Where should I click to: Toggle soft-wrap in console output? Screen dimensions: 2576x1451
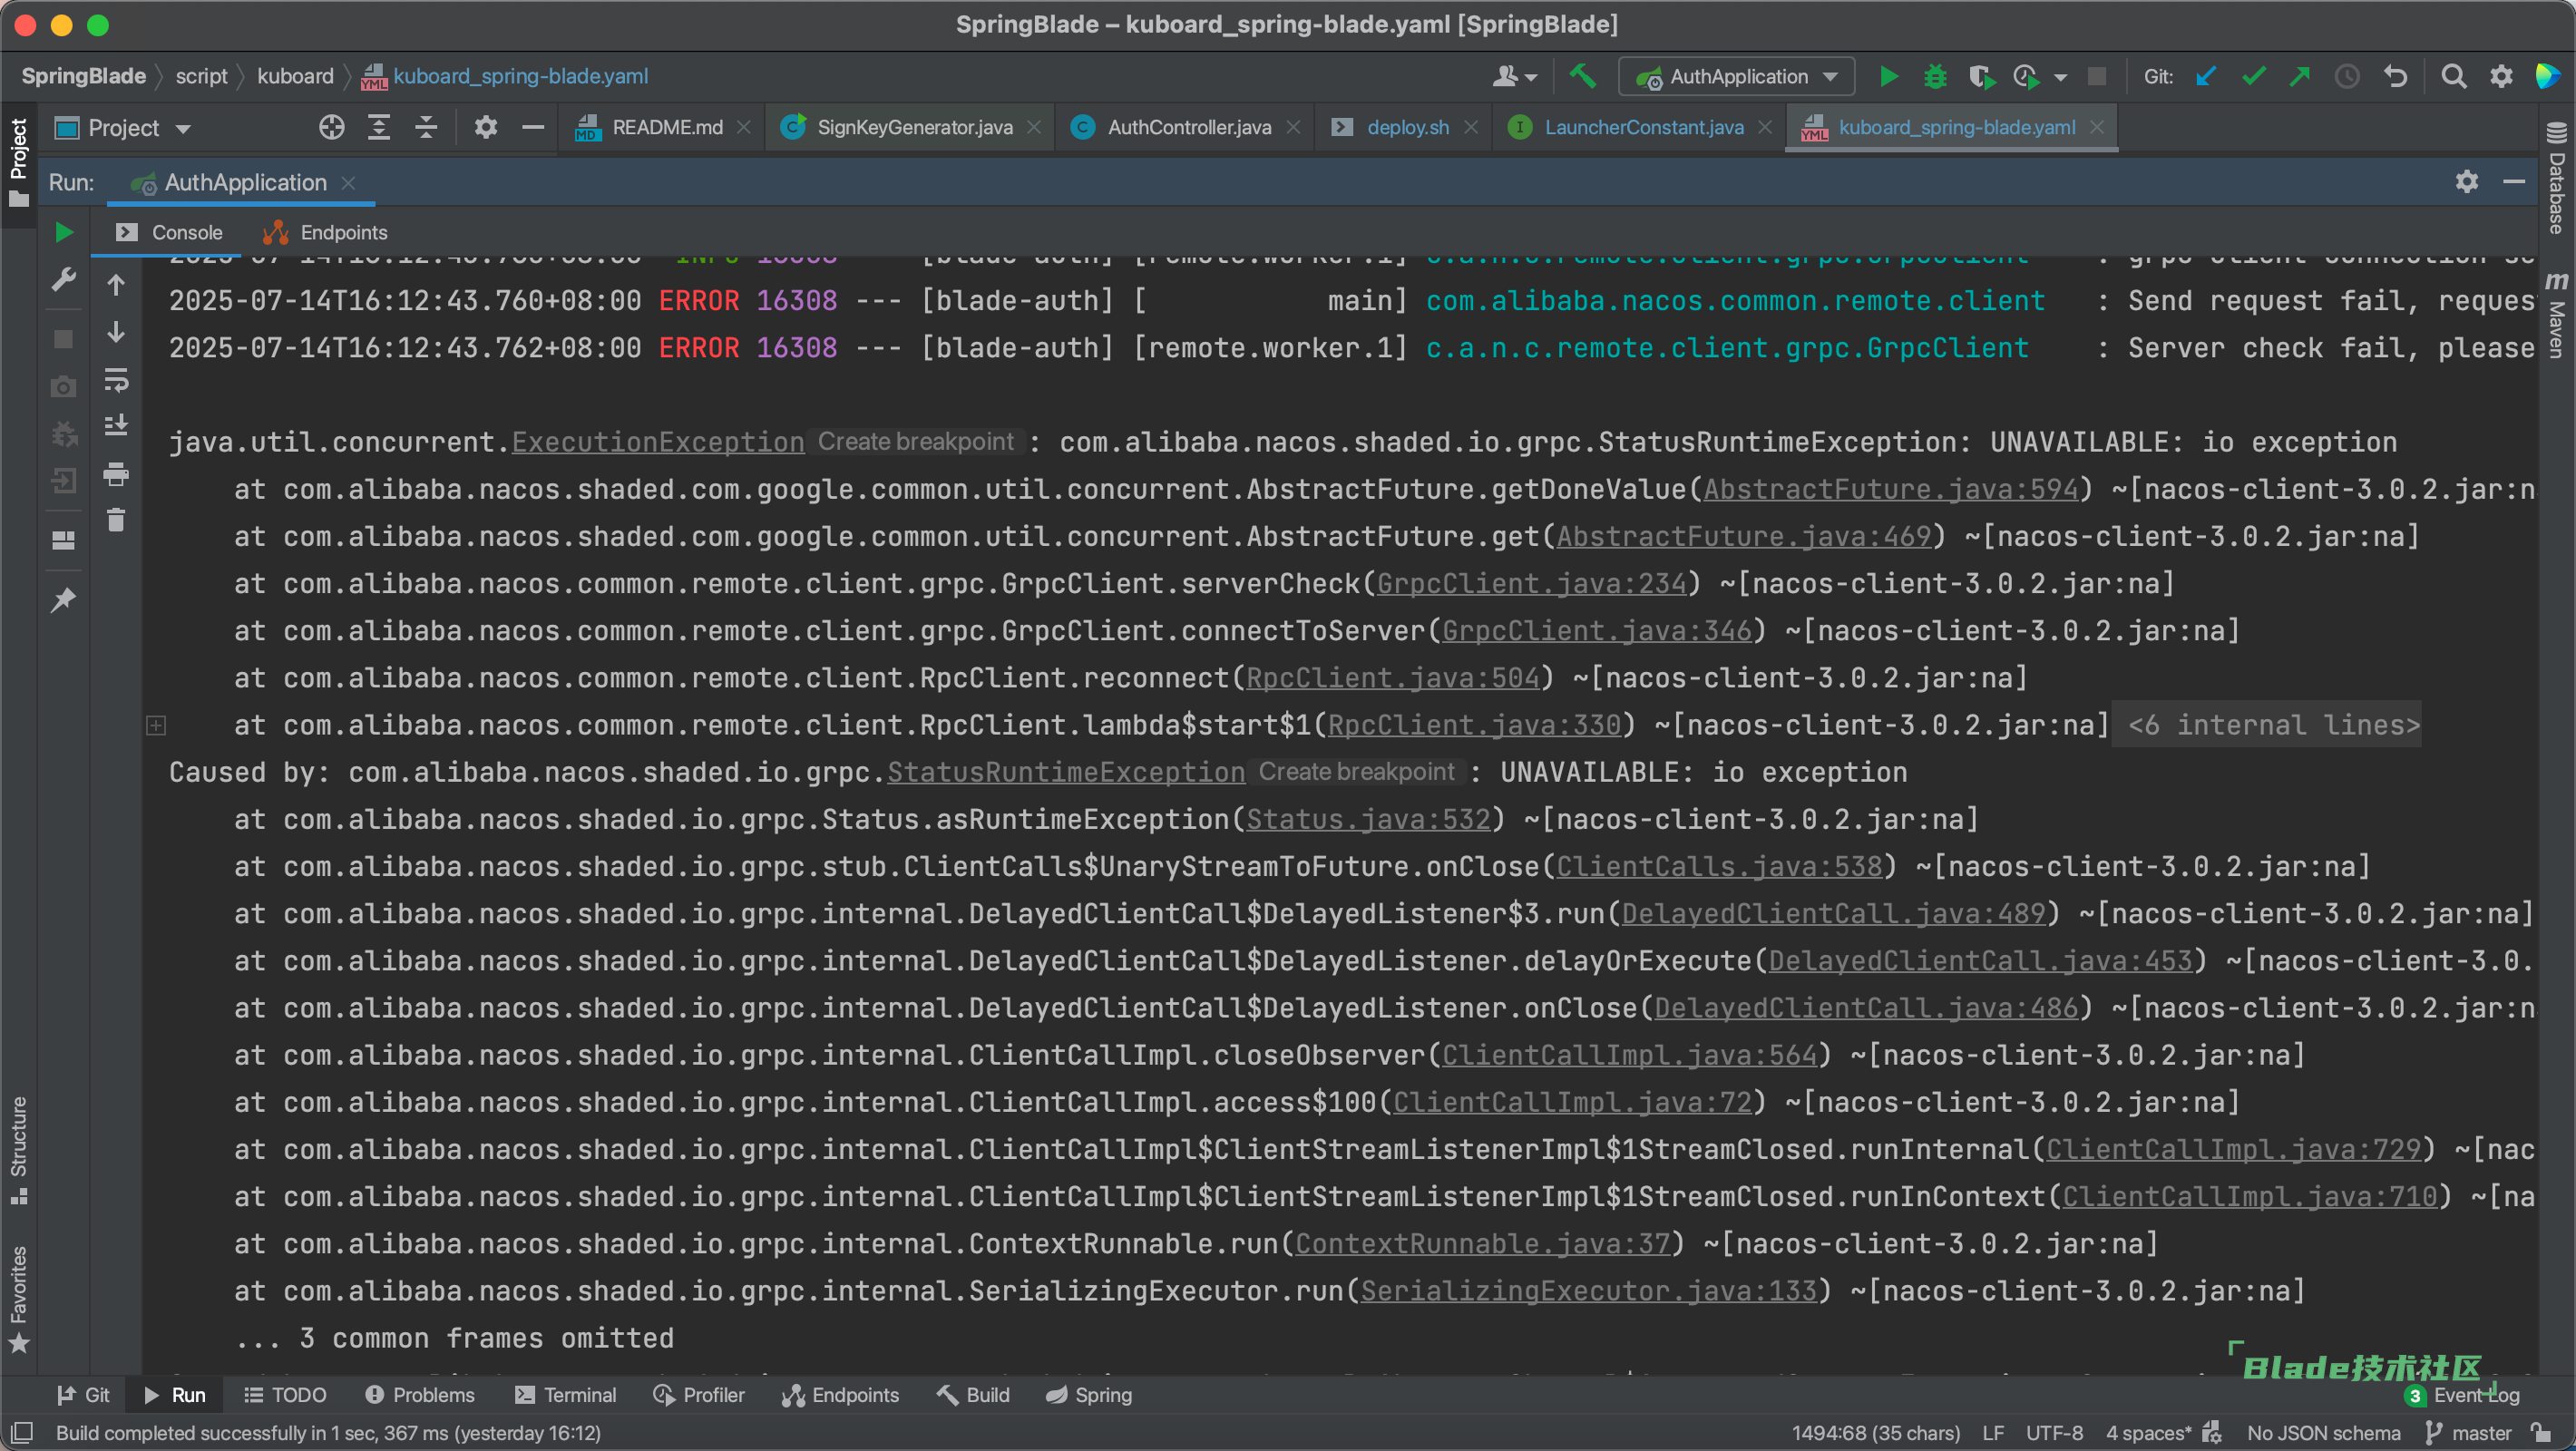[116, 380]
